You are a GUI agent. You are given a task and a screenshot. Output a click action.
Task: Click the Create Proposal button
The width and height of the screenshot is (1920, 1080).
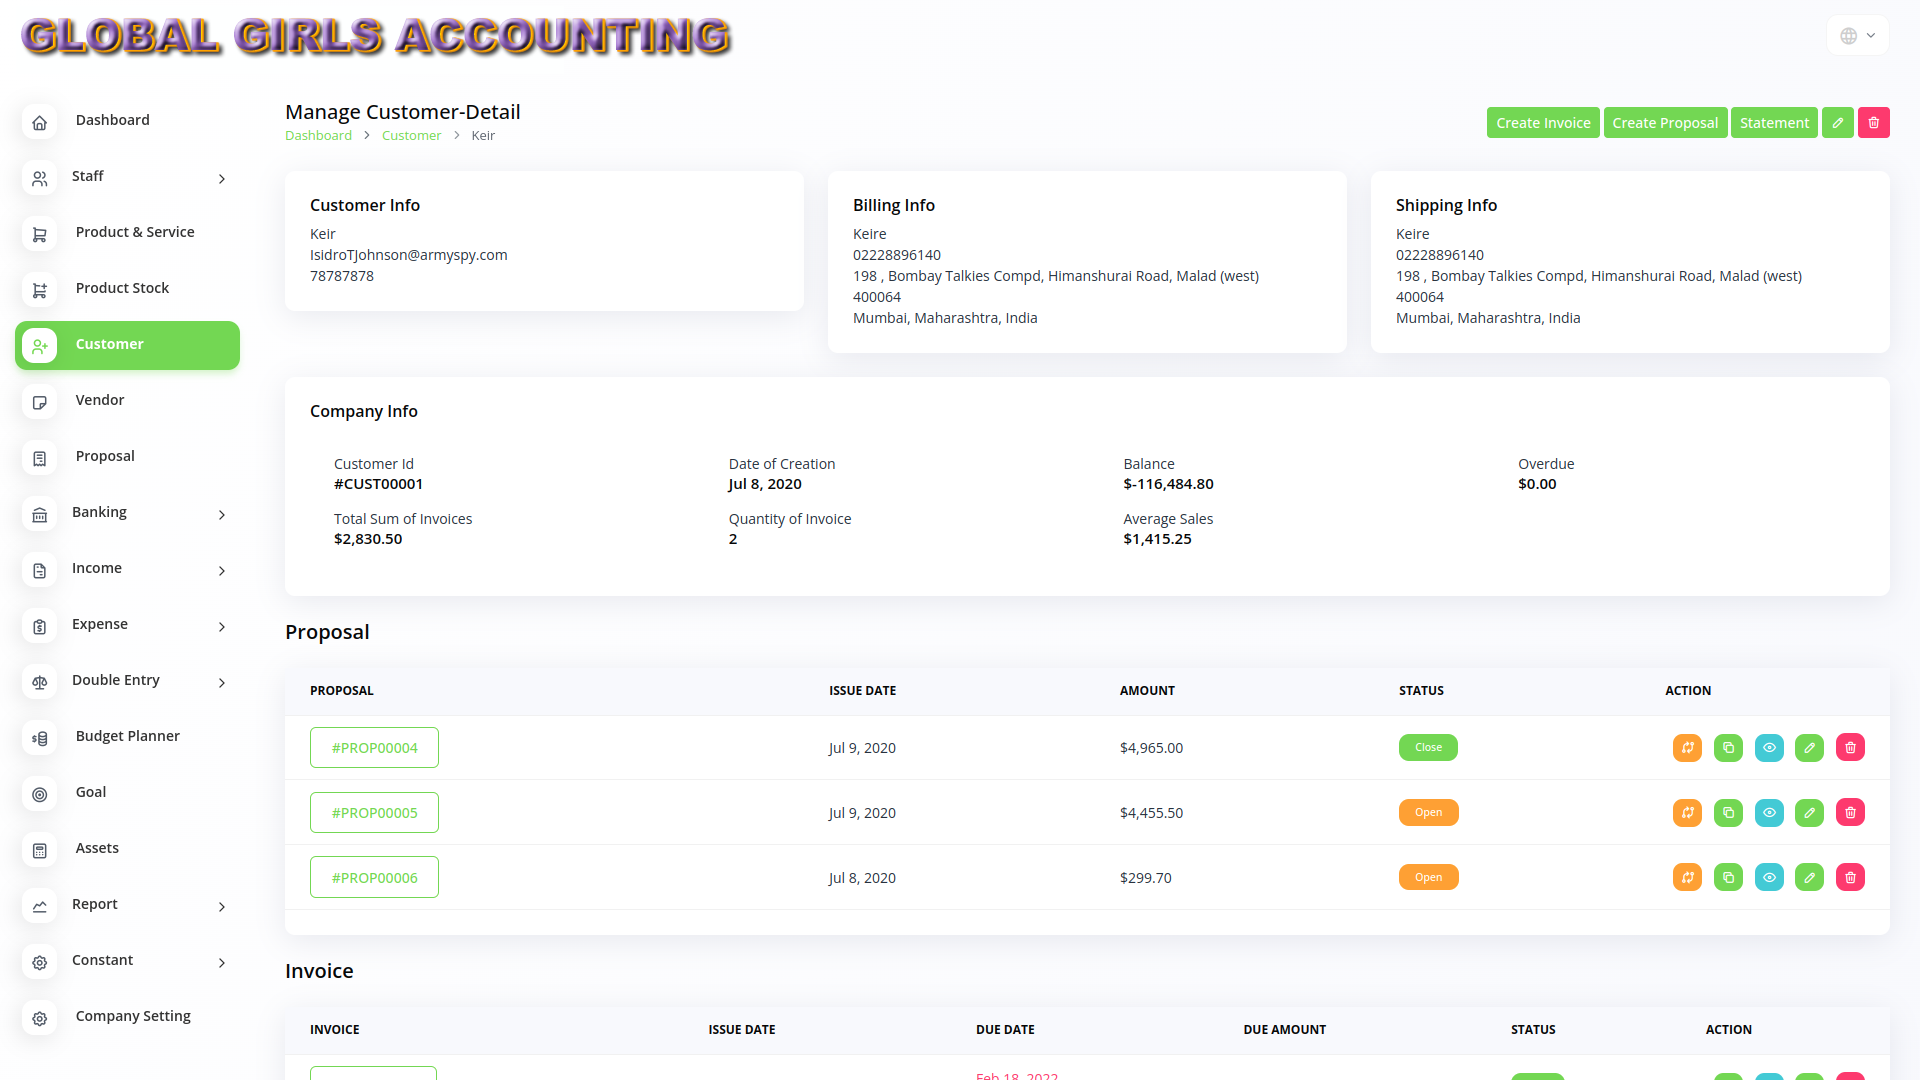tap(1665, 123)
